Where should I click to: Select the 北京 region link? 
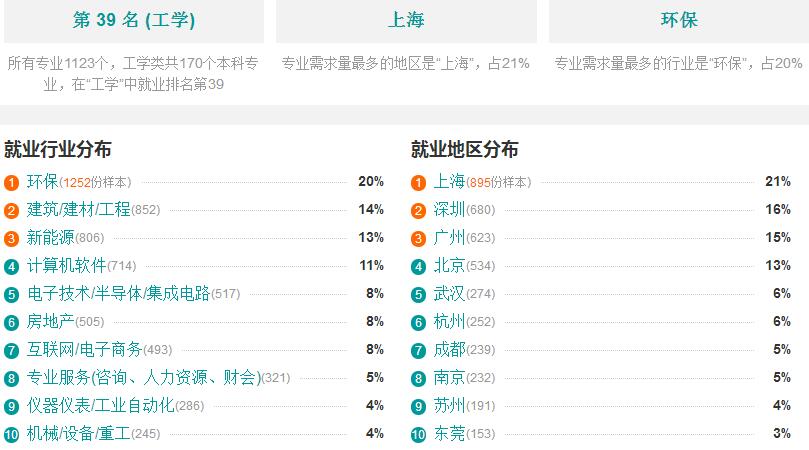point(449,265)
